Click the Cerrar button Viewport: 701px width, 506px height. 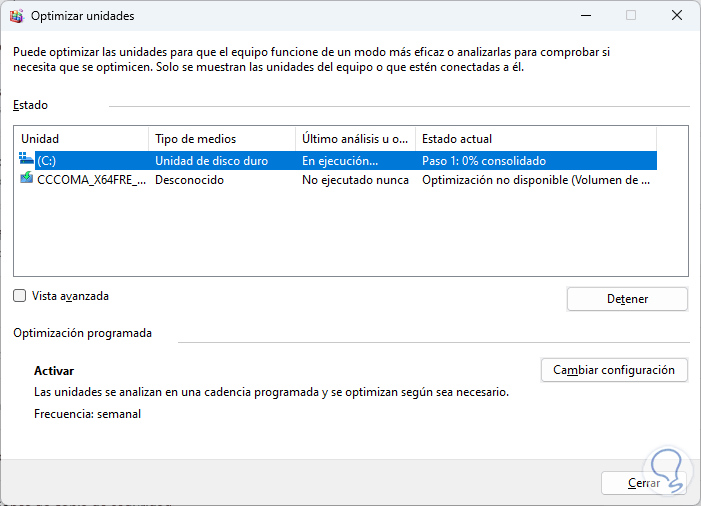click(644, 483)
